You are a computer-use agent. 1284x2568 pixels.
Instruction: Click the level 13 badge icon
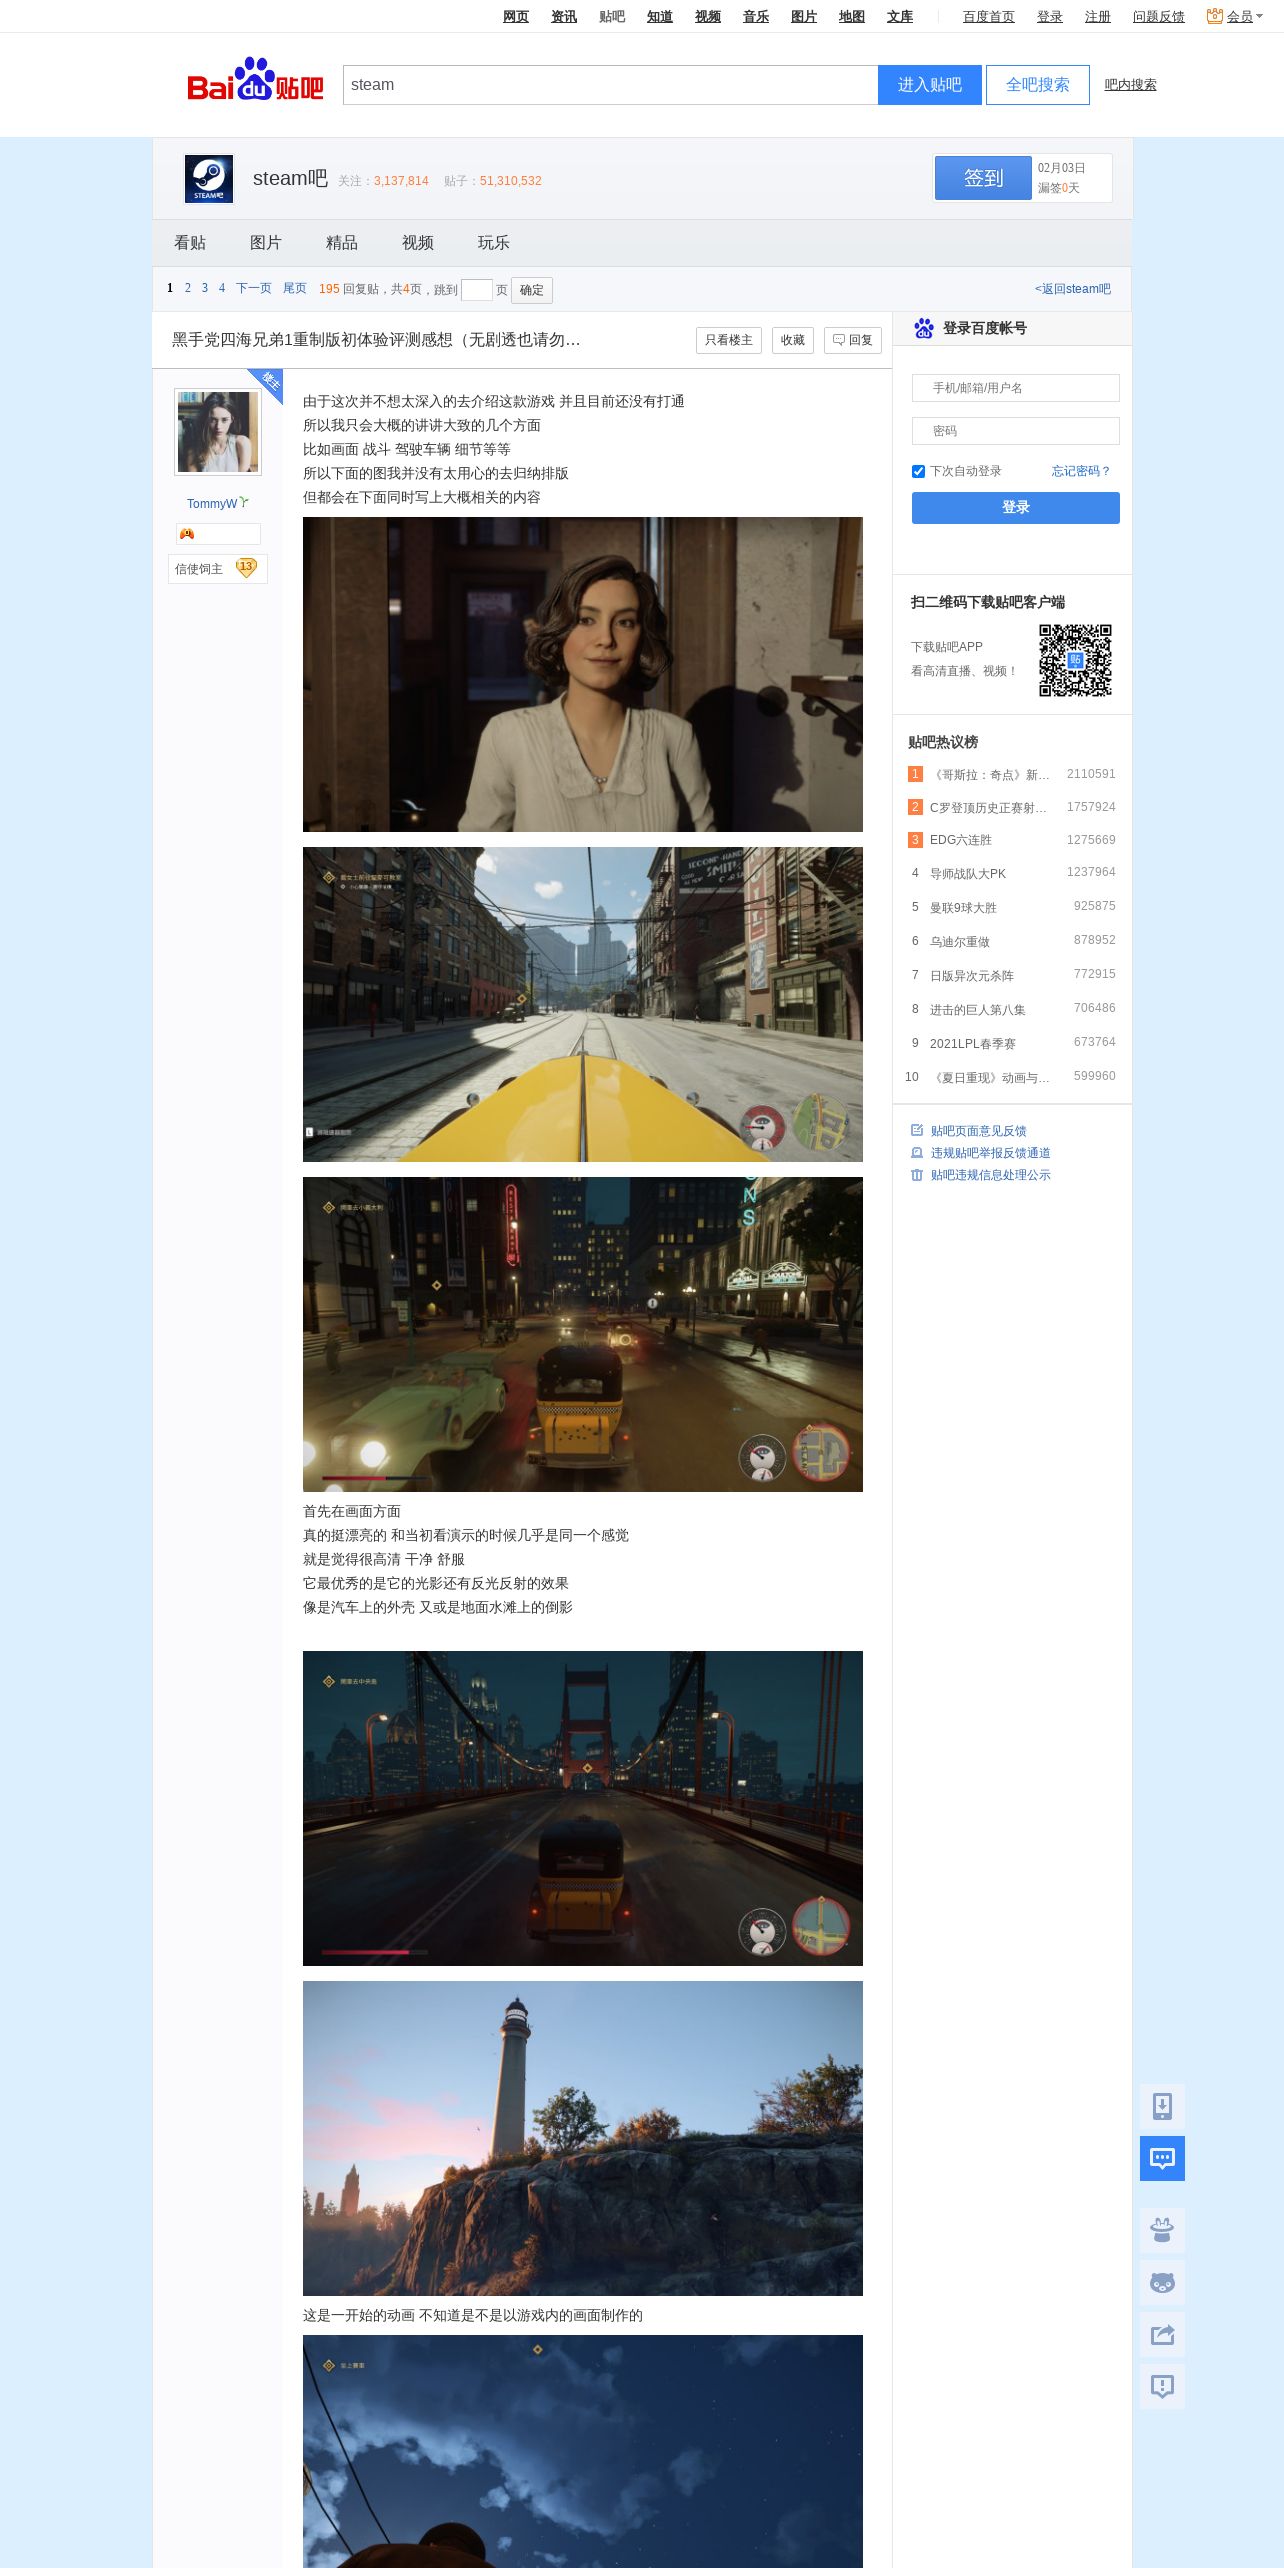coord(246,568)
